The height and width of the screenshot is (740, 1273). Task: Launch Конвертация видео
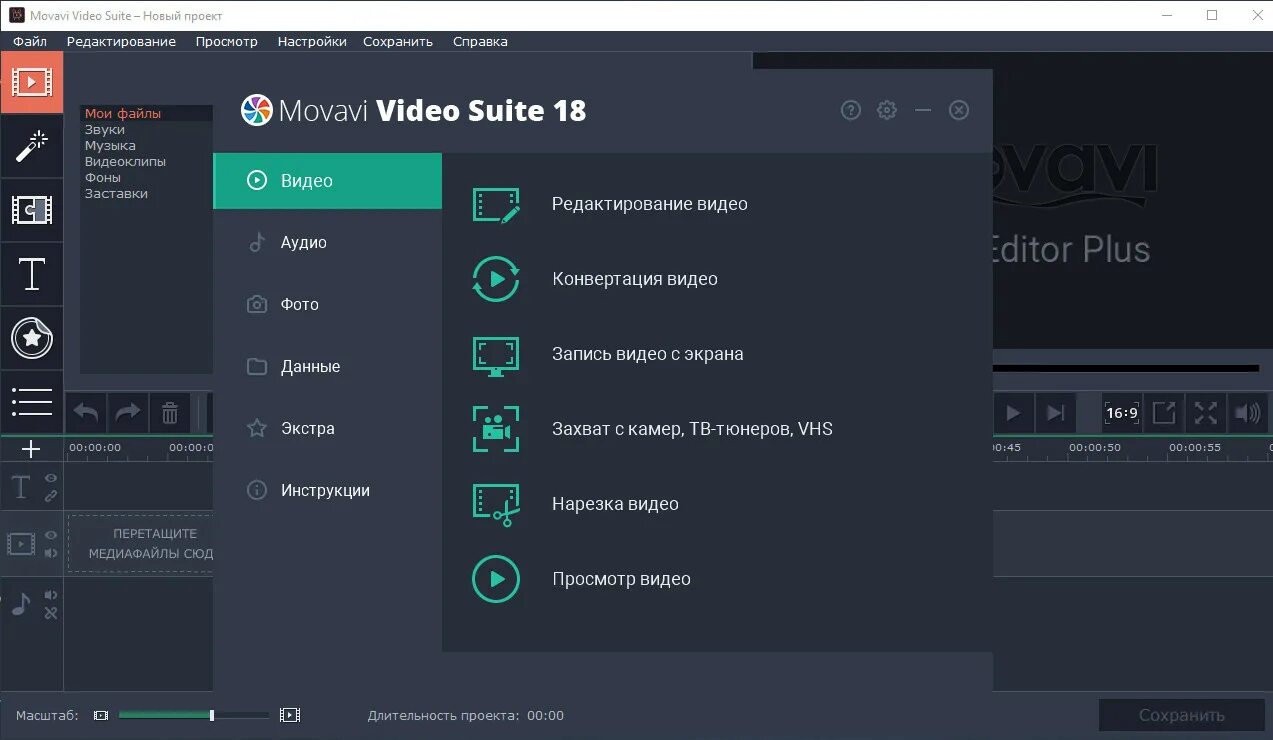pyautogui.click(x=635, y=279)
